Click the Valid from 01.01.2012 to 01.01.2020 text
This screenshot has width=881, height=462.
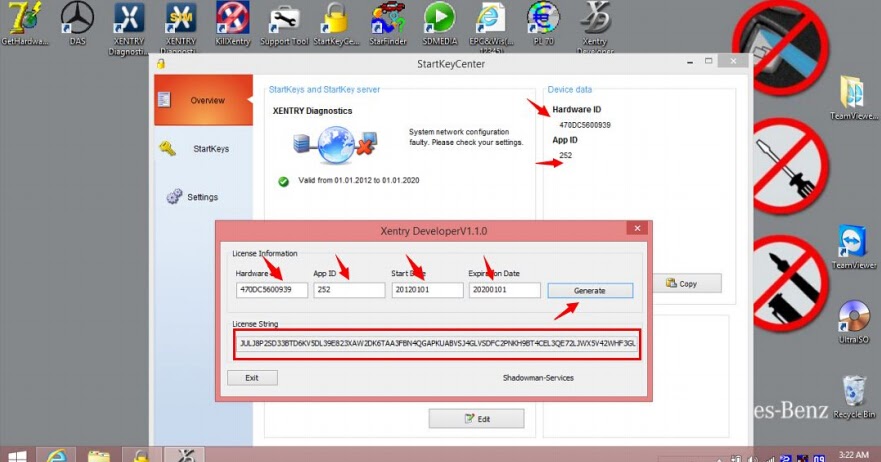[358, 180]
